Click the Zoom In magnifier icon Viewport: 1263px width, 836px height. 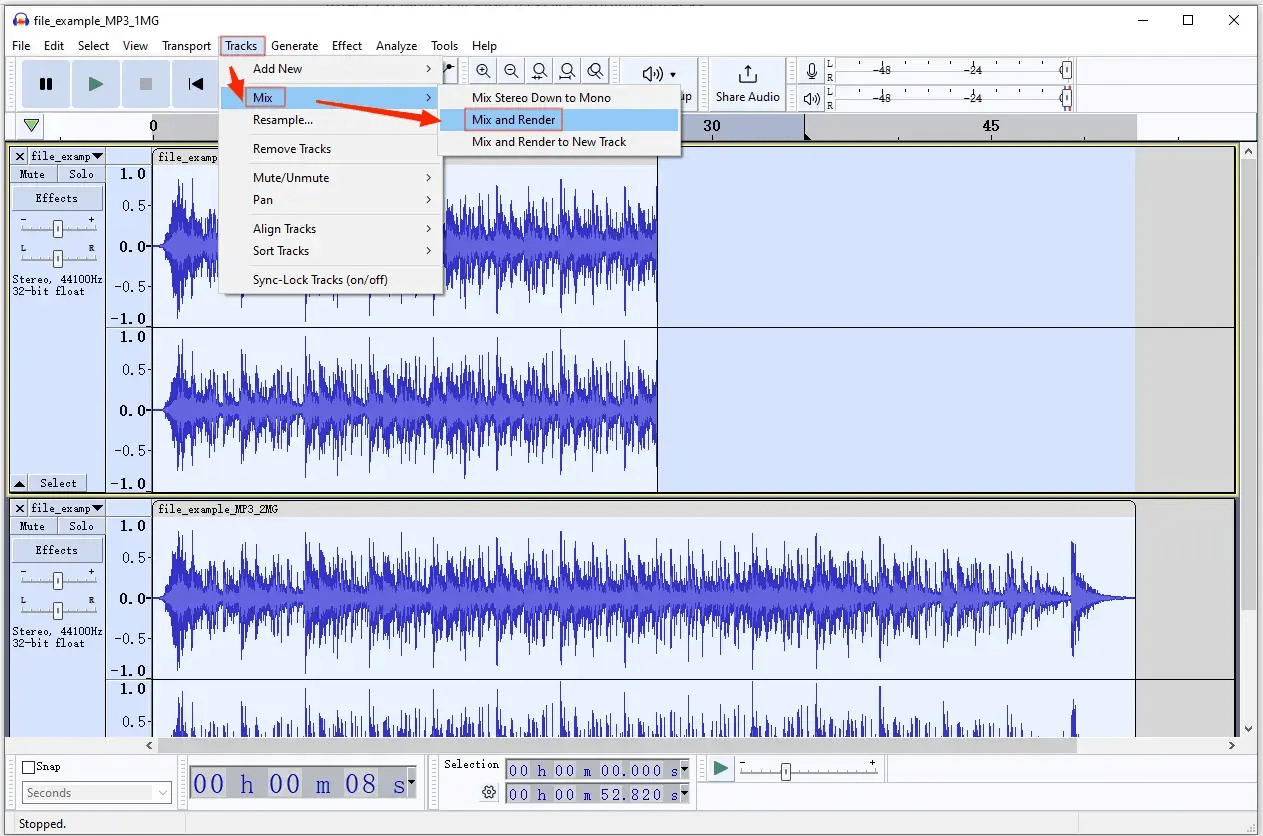point(484,71)
